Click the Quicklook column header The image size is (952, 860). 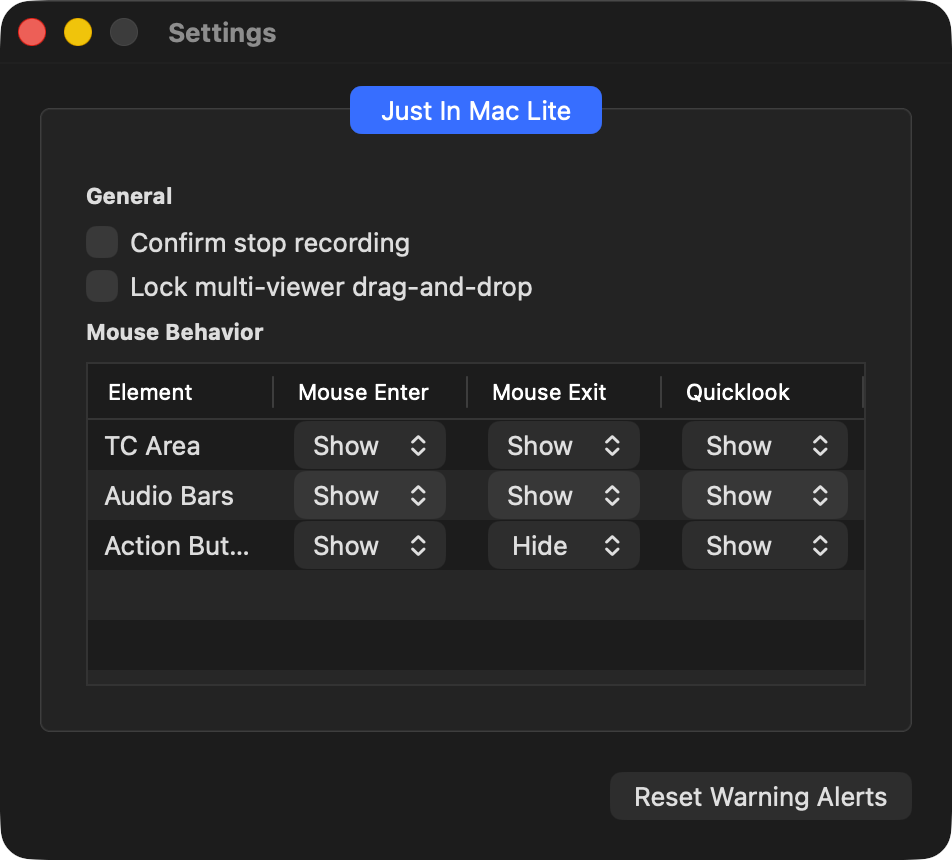762,392
